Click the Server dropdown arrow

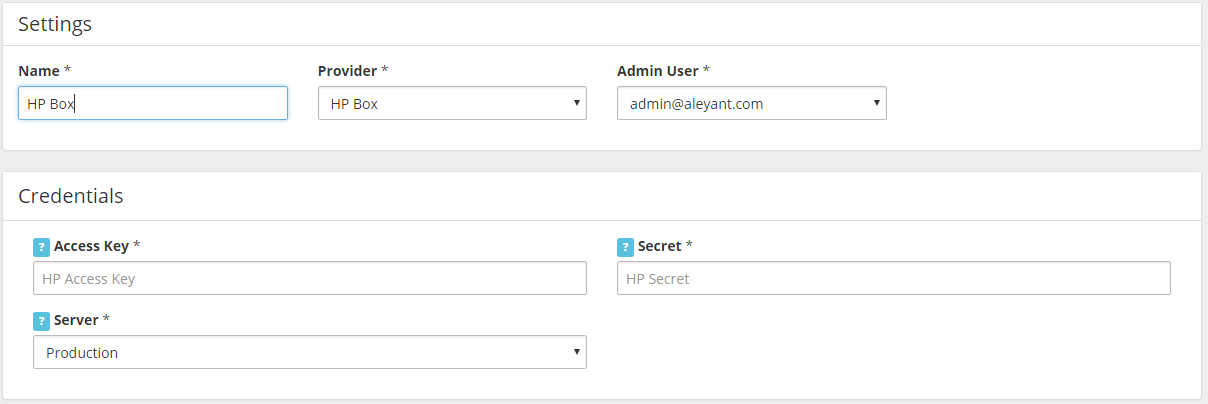576,352
